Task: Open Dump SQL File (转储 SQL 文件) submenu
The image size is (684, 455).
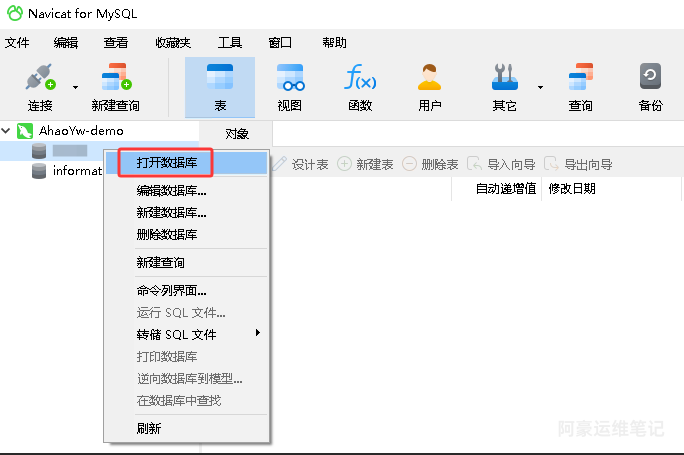Action: click(186, 335)
